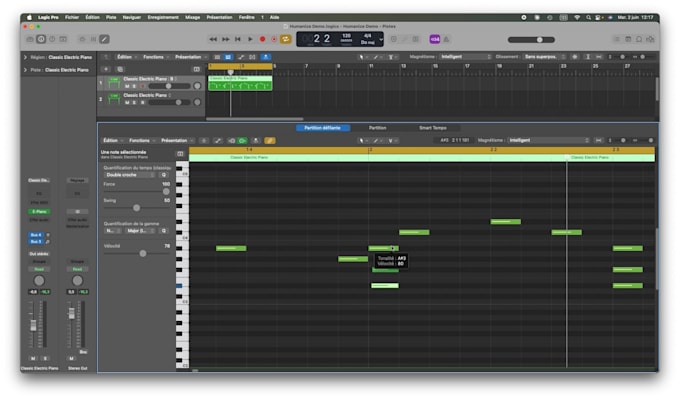Show Quick Help via question-mark icon
This screenshot has height=400, width=680.
(52, 39)
